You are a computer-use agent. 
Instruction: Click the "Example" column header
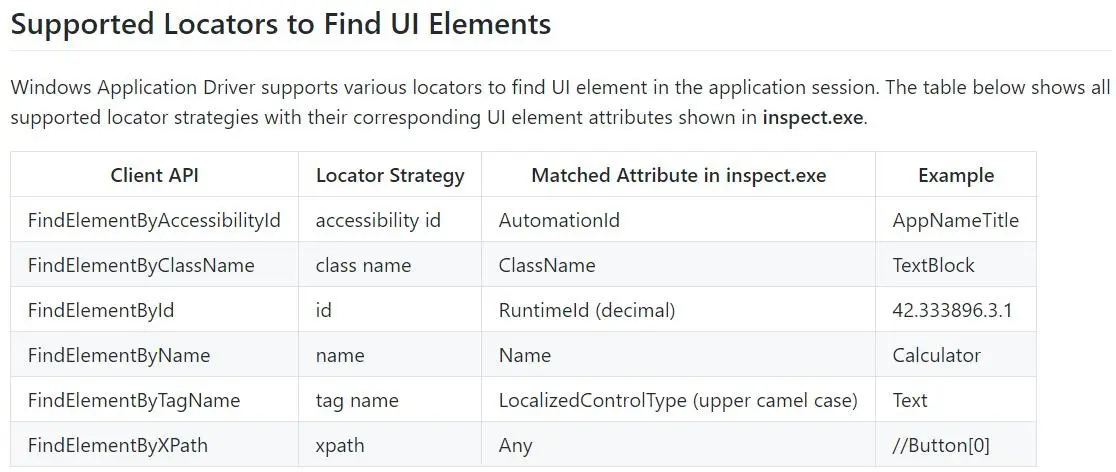coord(955,175)
